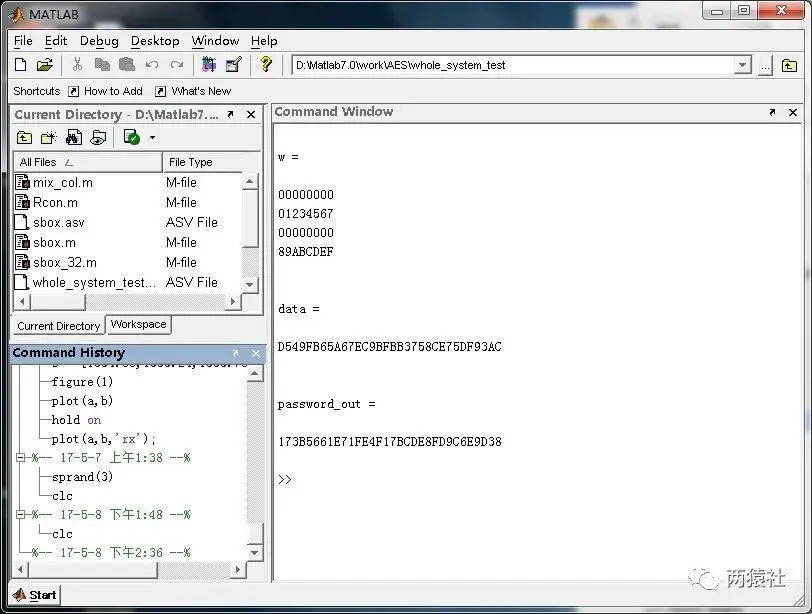Image resolution: width=812 pixels, height=614 pixels.
Task: Undock the Current Directory panel
Action: (x=230, y=114)
